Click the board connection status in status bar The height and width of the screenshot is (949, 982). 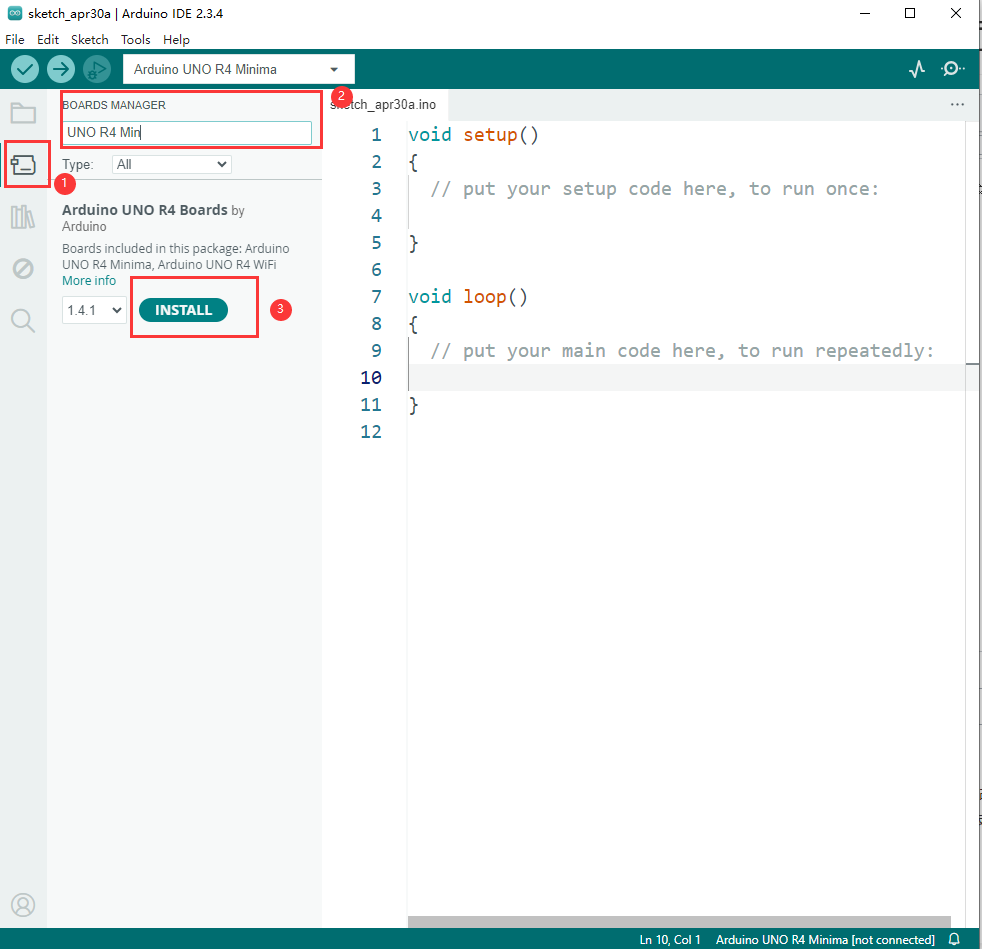click(825, 939)
